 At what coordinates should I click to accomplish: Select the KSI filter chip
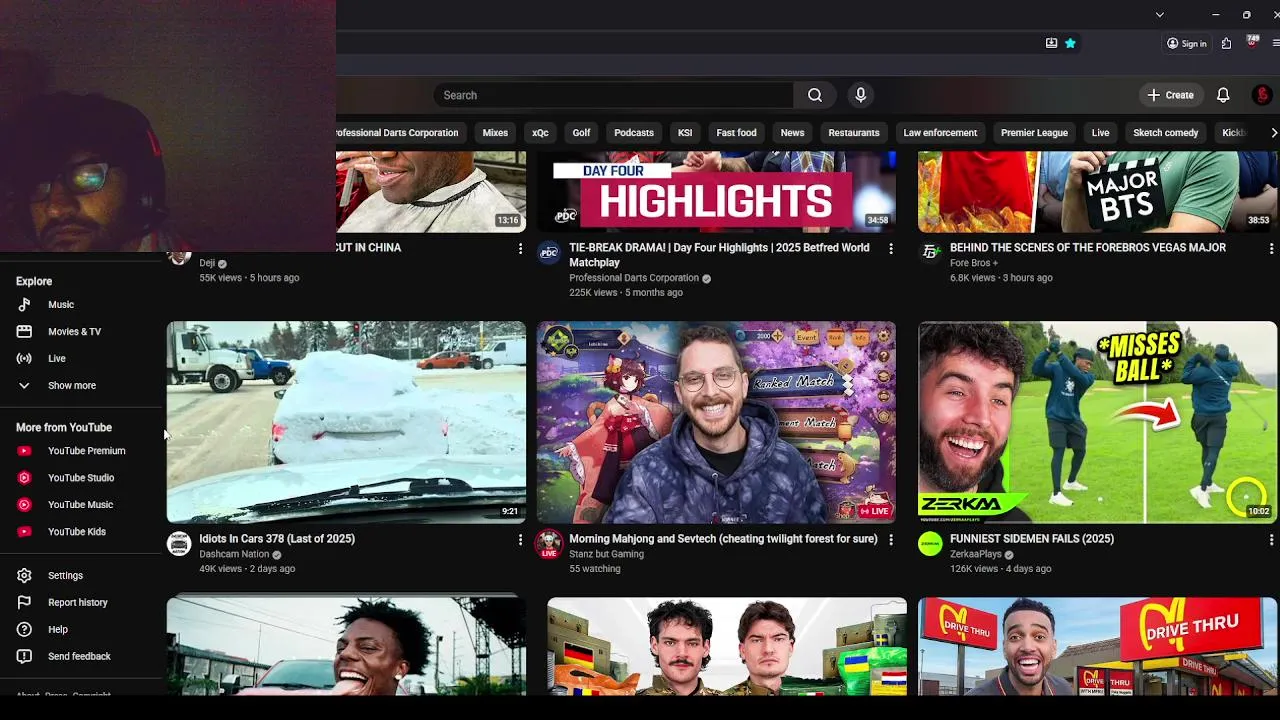(x=685, y=133)
